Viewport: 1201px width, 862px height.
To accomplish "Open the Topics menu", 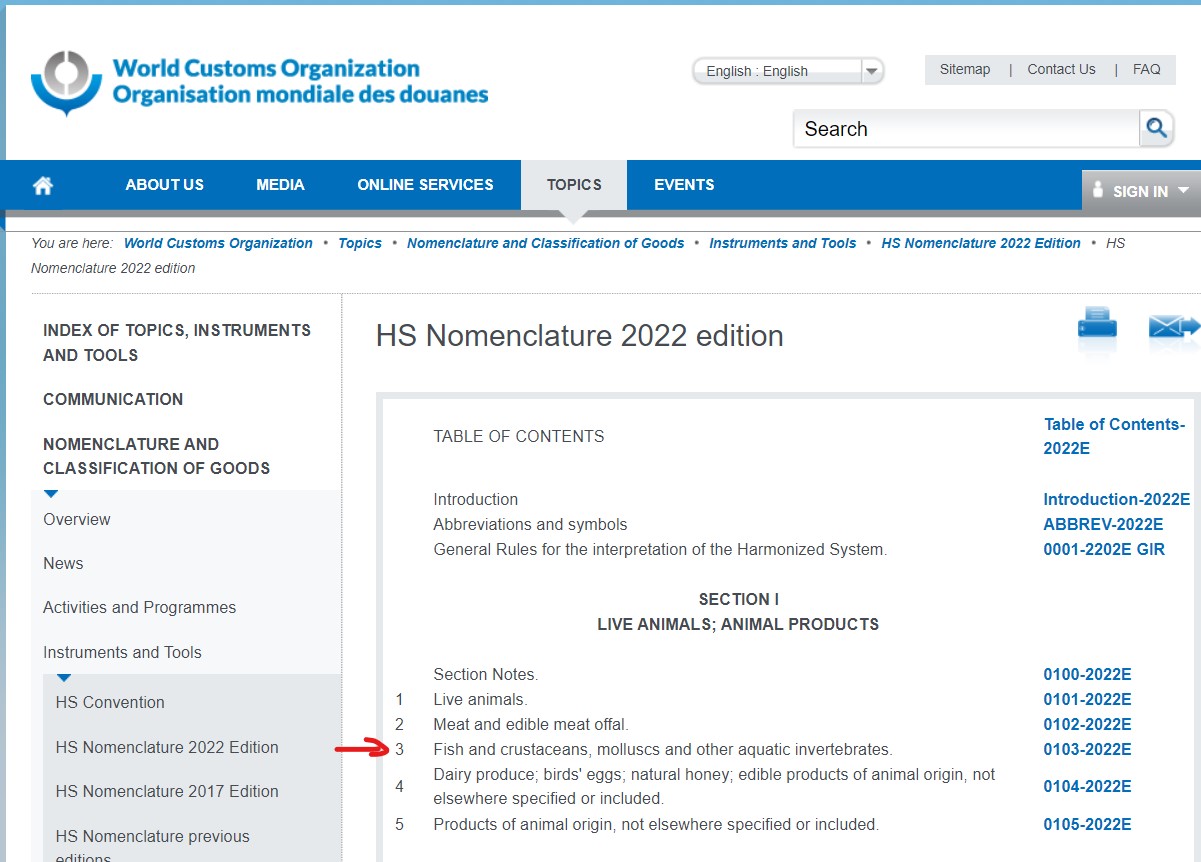I will pos(574,185).
